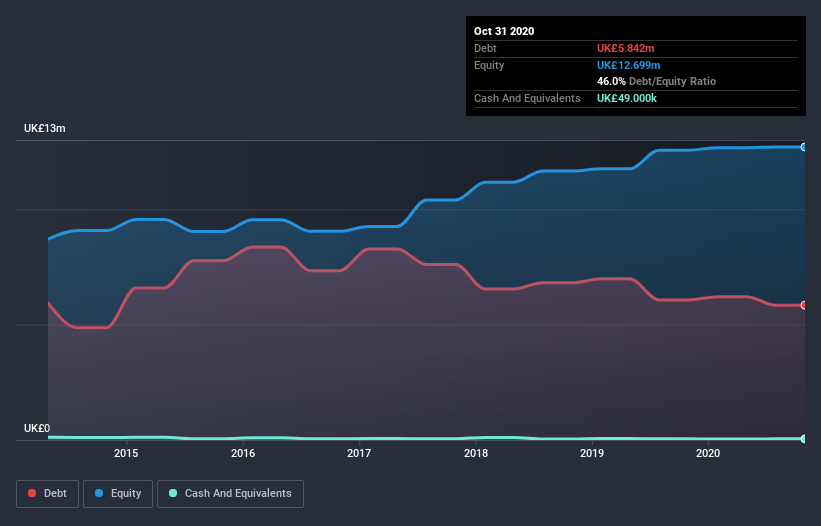821x526 pixels.
Task: Click the 2020 x-axis label
Action: [708, 453]
